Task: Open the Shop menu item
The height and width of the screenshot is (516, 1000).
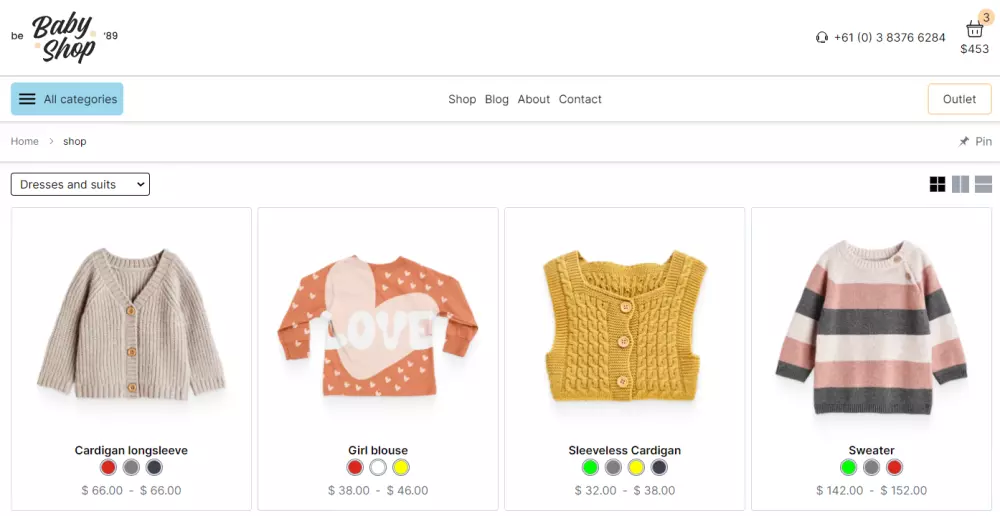Action: click(462, 99)
